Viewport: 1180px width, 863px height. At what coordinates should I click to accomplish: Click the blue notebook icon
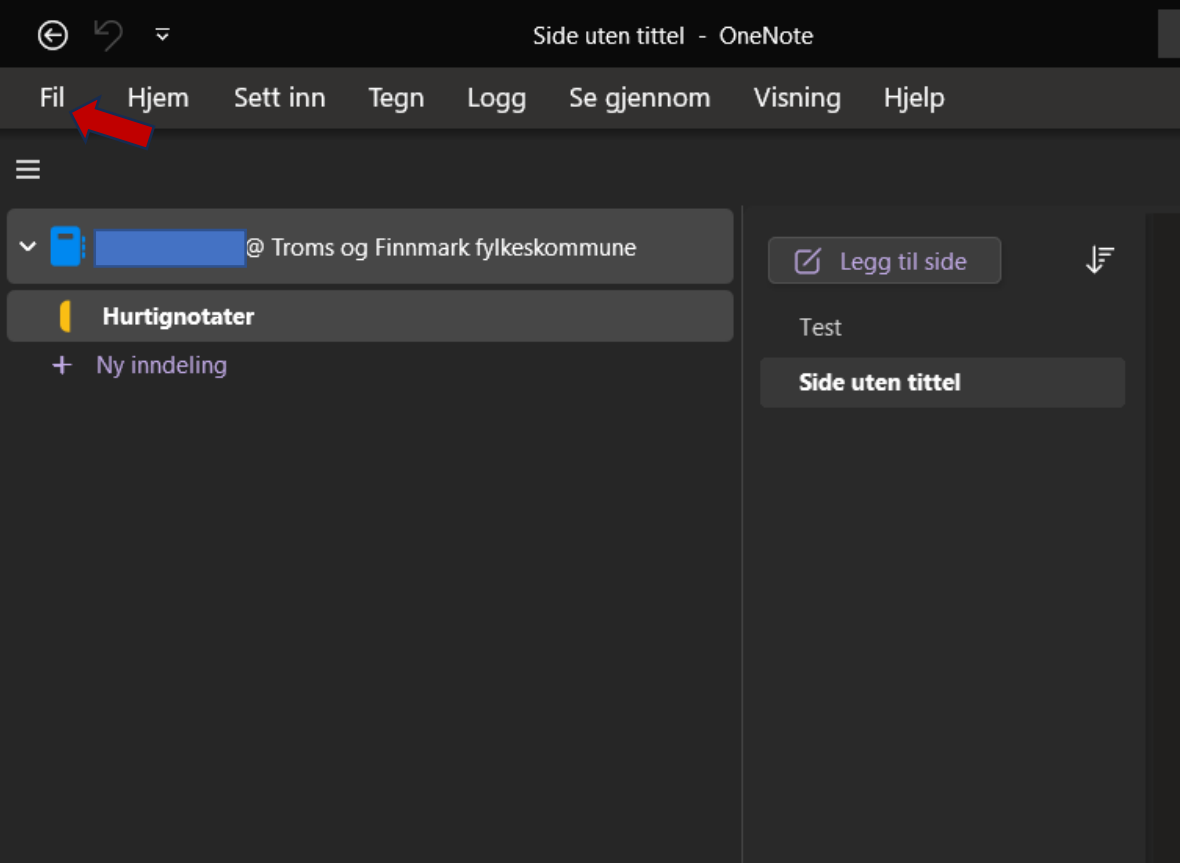point(68,246)
